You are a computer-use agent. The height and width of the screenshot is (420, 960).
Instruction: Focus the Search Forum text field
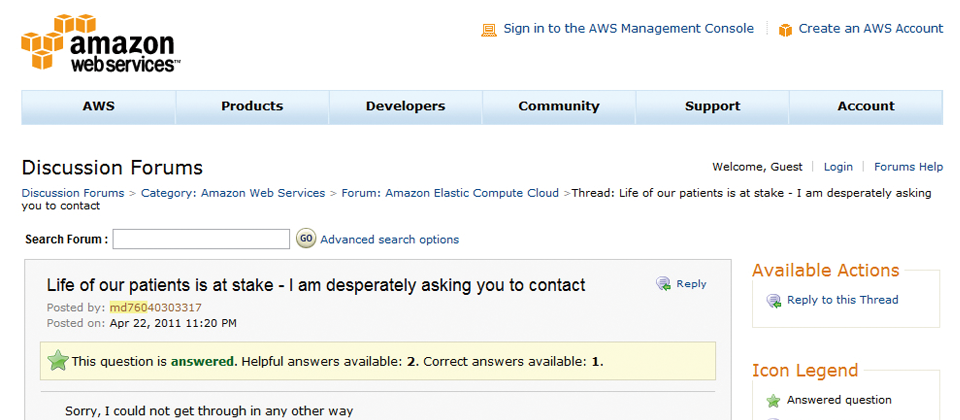[201, 239]
